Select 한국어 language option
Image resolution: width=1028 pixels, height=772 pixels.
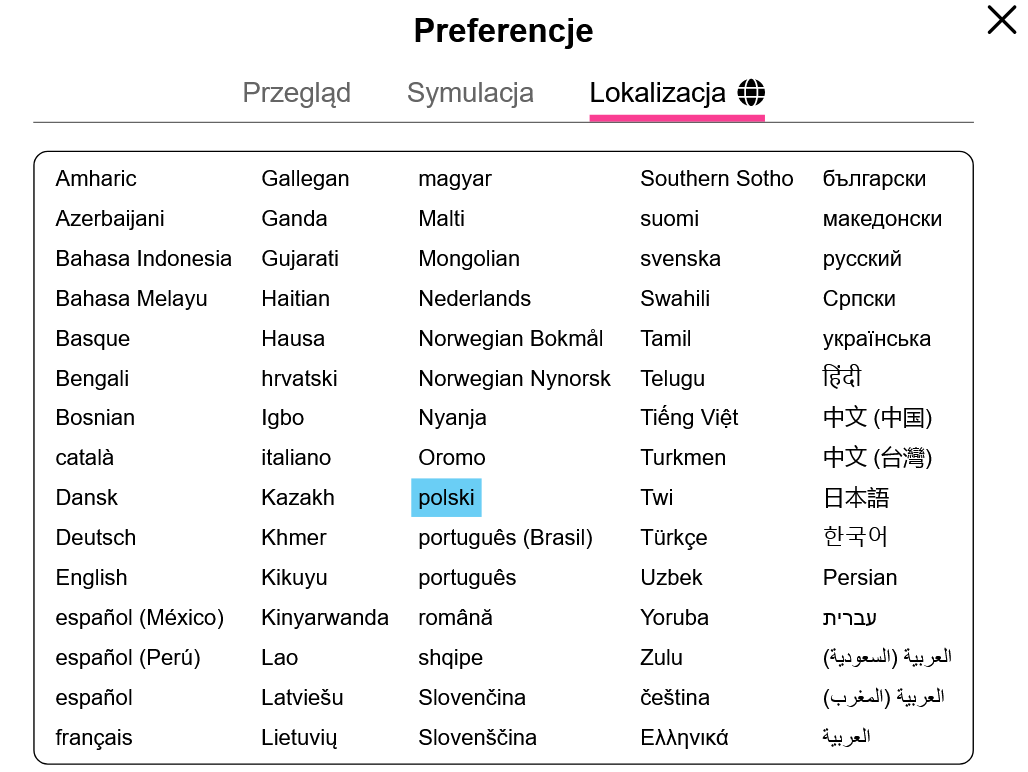point(855,537)
